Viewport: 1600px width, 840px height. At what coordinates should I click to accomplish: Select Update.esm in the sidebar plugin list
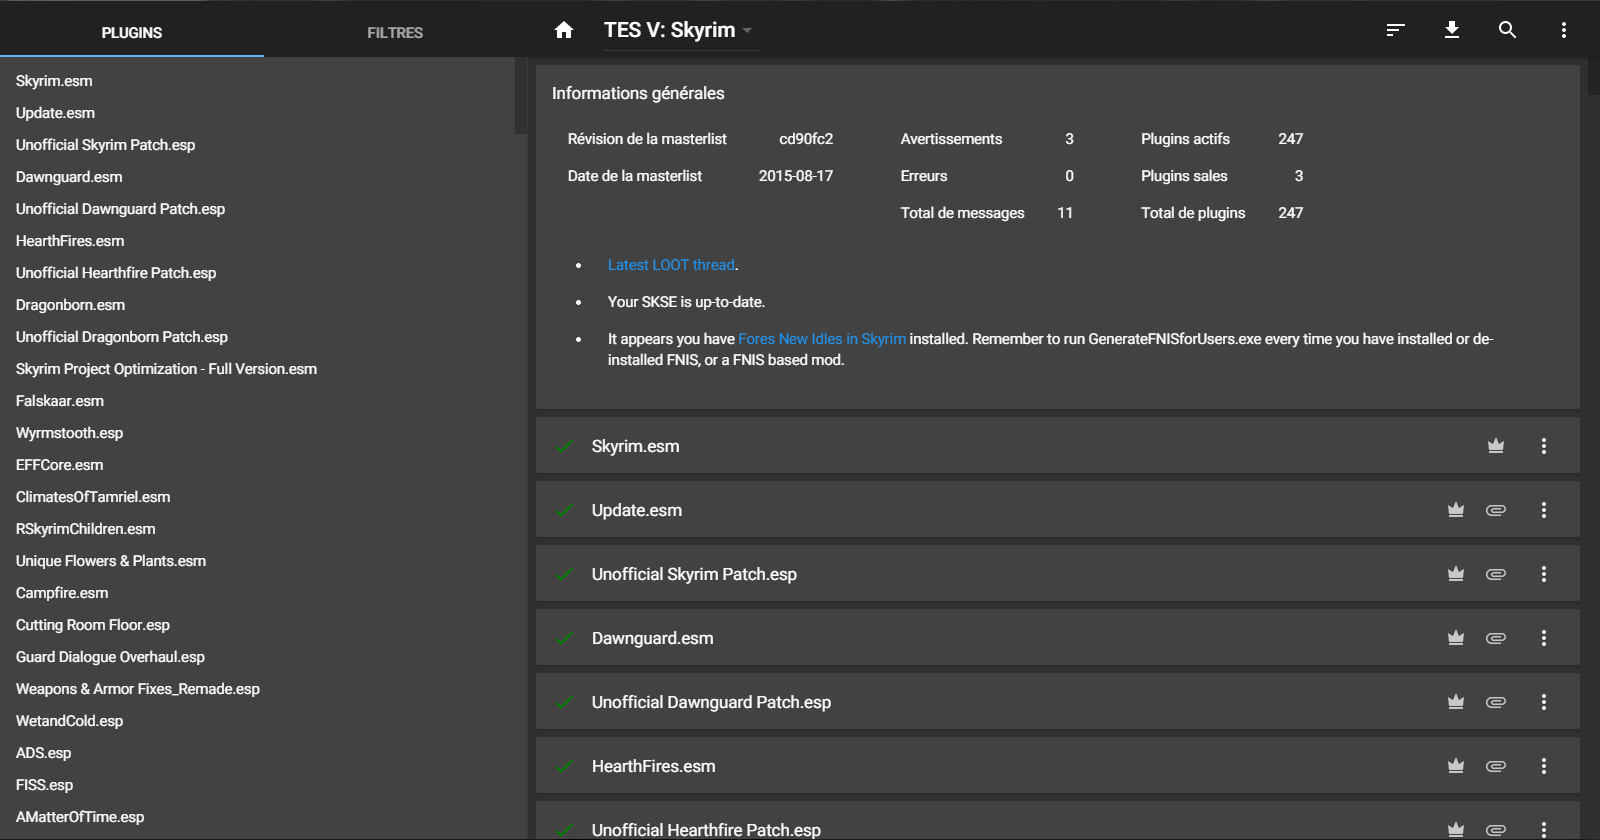56,113
